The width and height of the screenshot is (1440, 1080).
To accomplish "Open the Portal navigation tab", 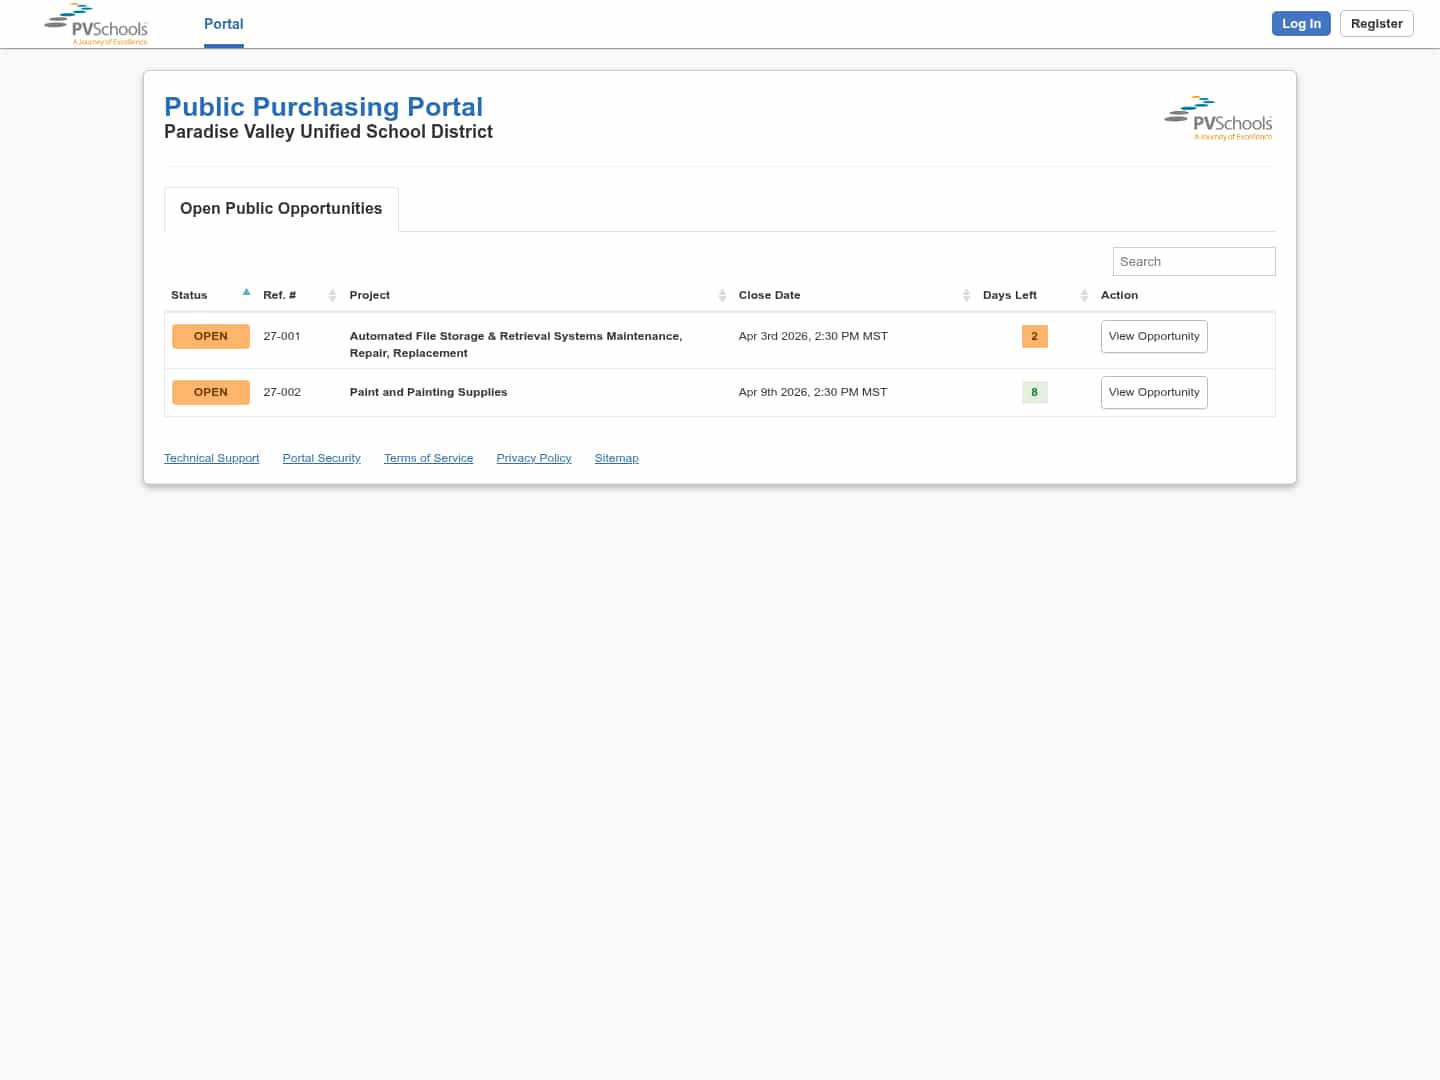I will [223, 24].
